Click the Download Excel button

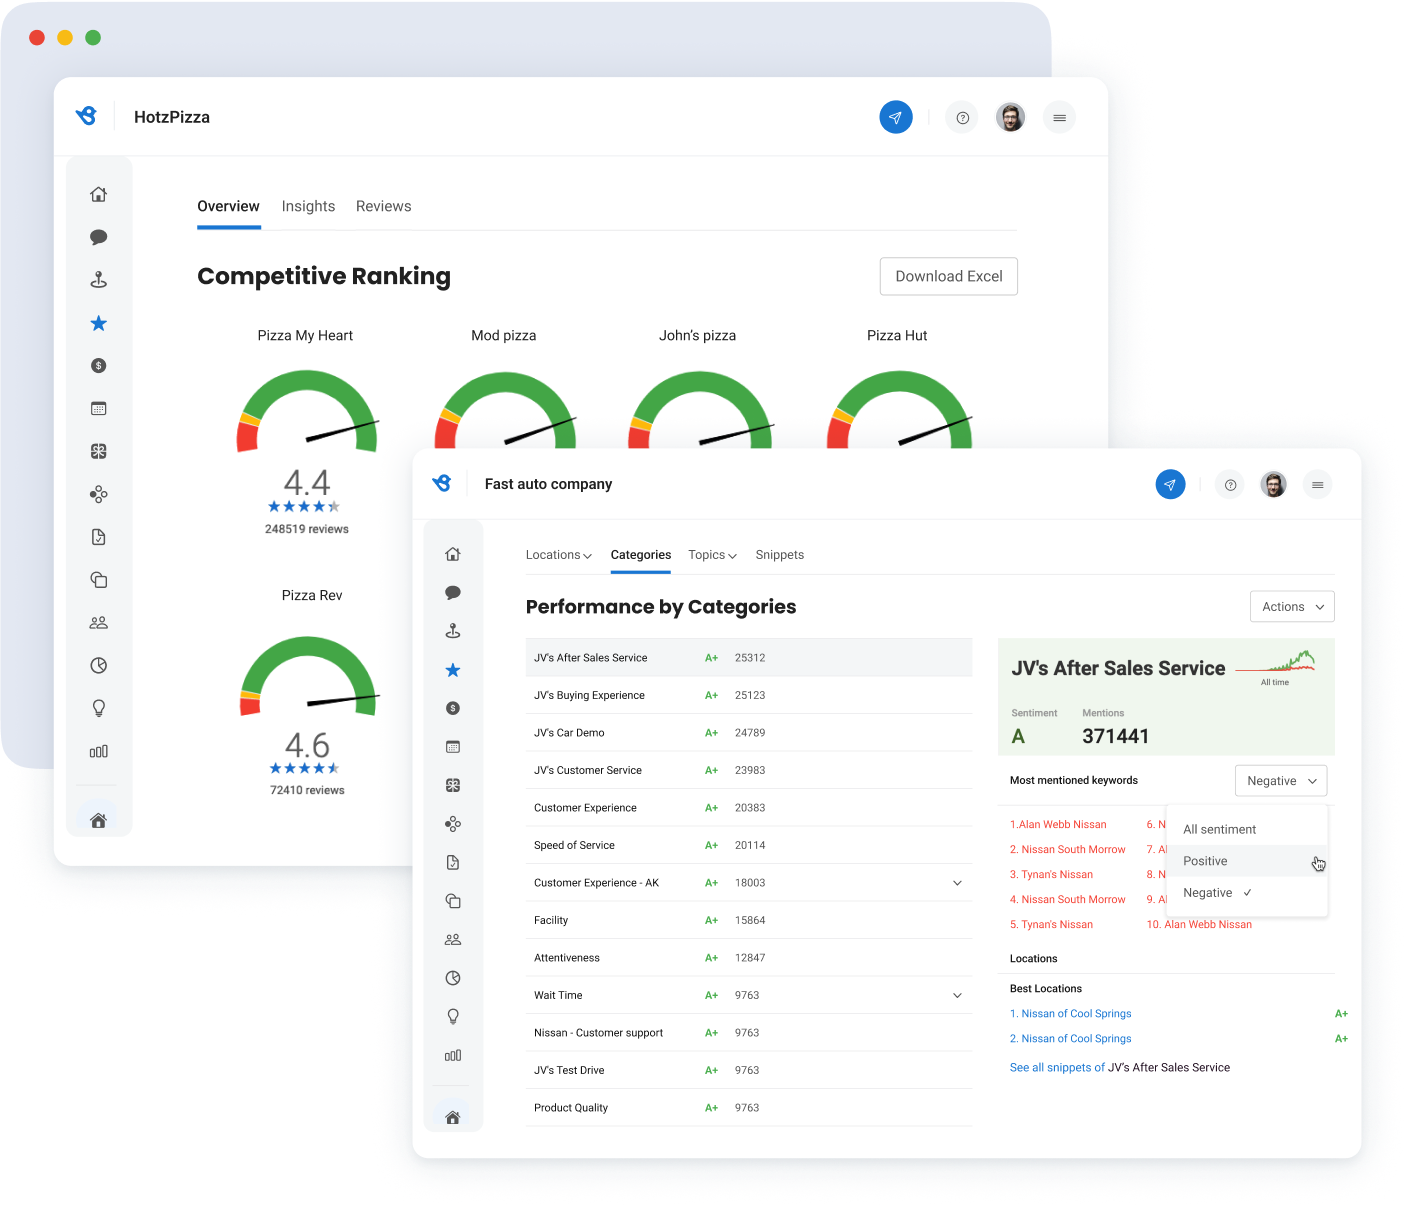[948, 276]
